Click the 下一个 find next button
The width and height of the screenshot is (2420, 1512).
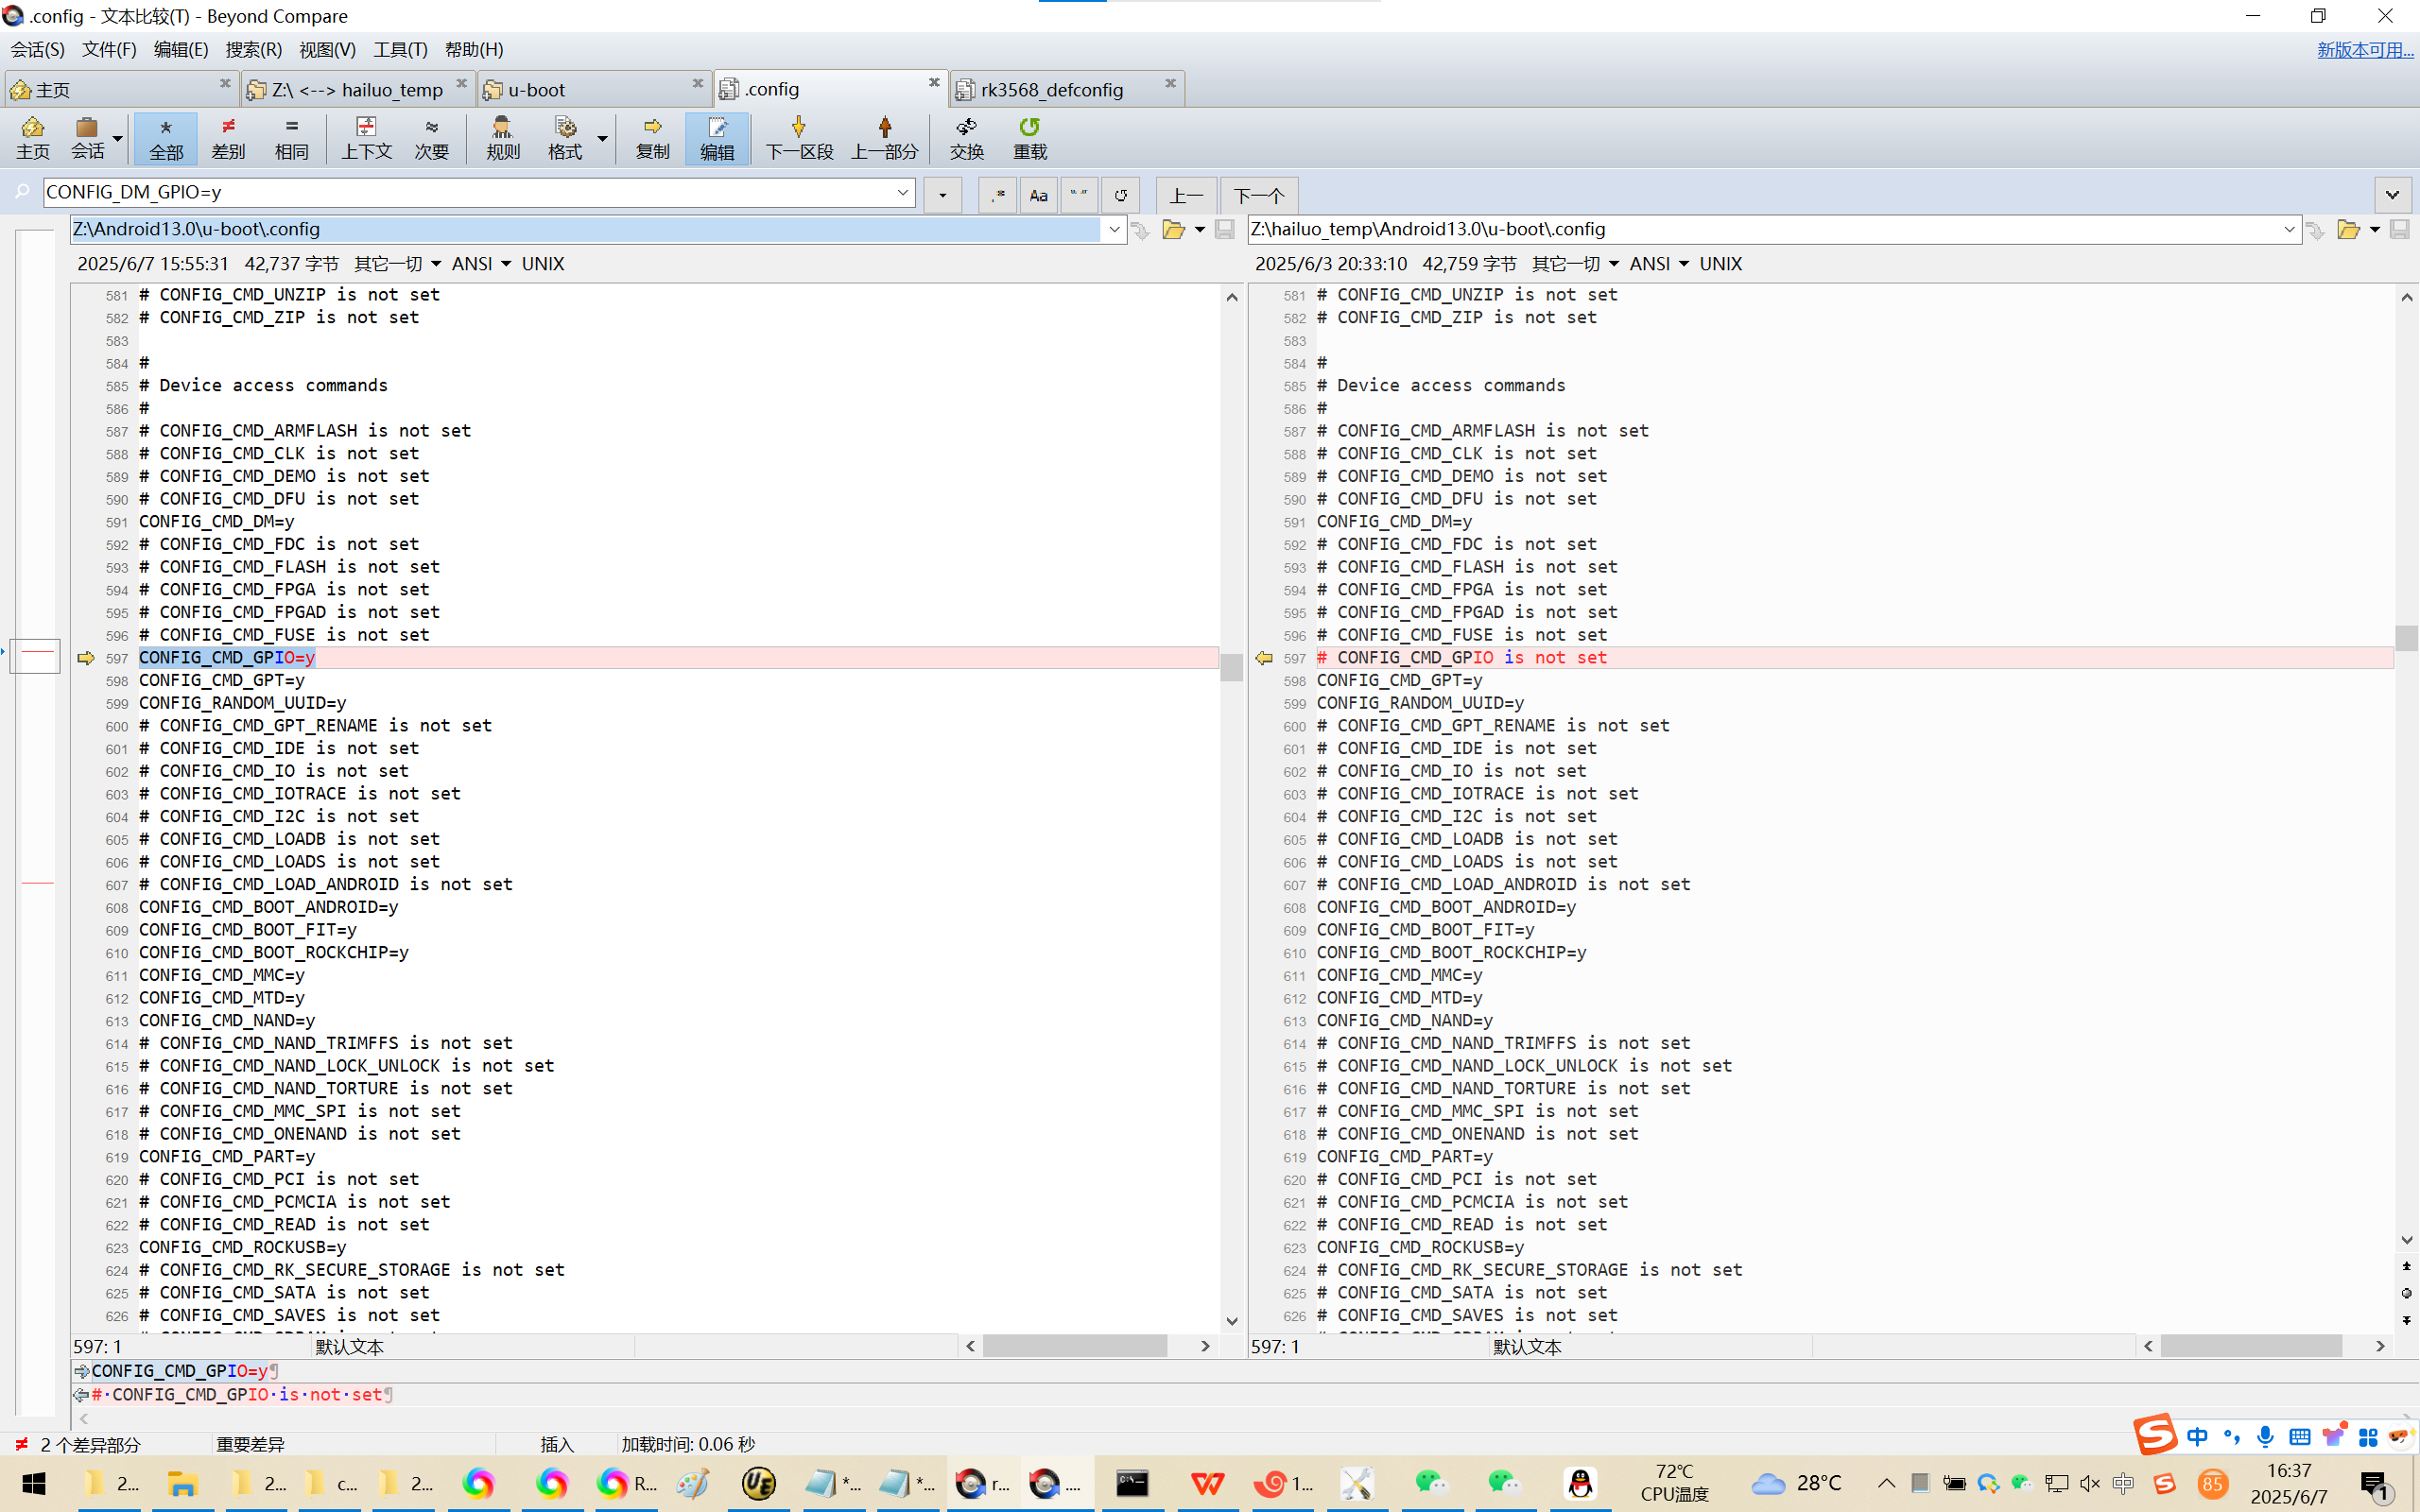1258,195
